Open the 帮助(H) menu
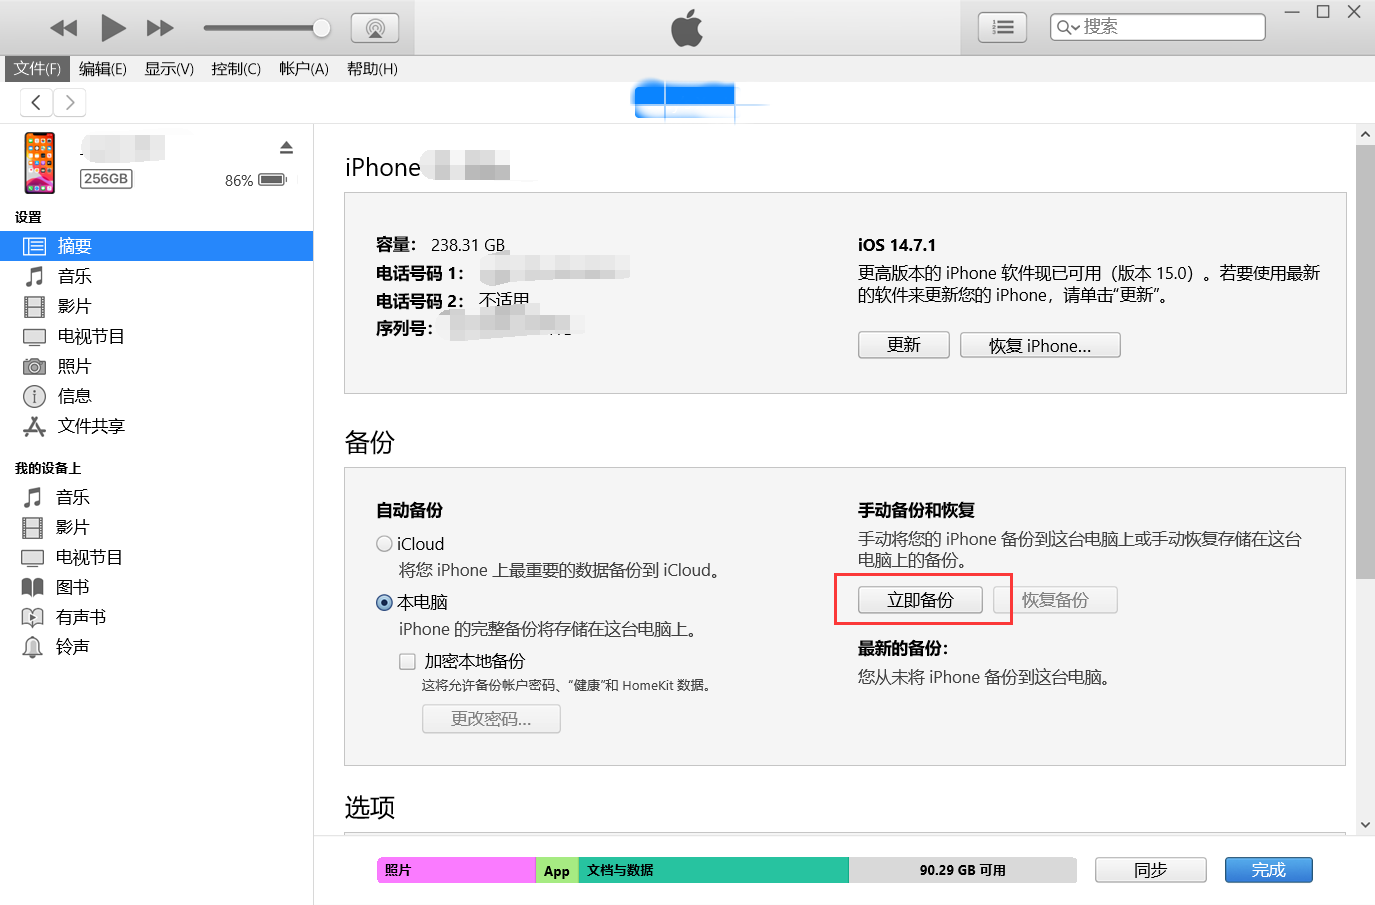This screenshot has height=905, width=1375. coord(372,68)
